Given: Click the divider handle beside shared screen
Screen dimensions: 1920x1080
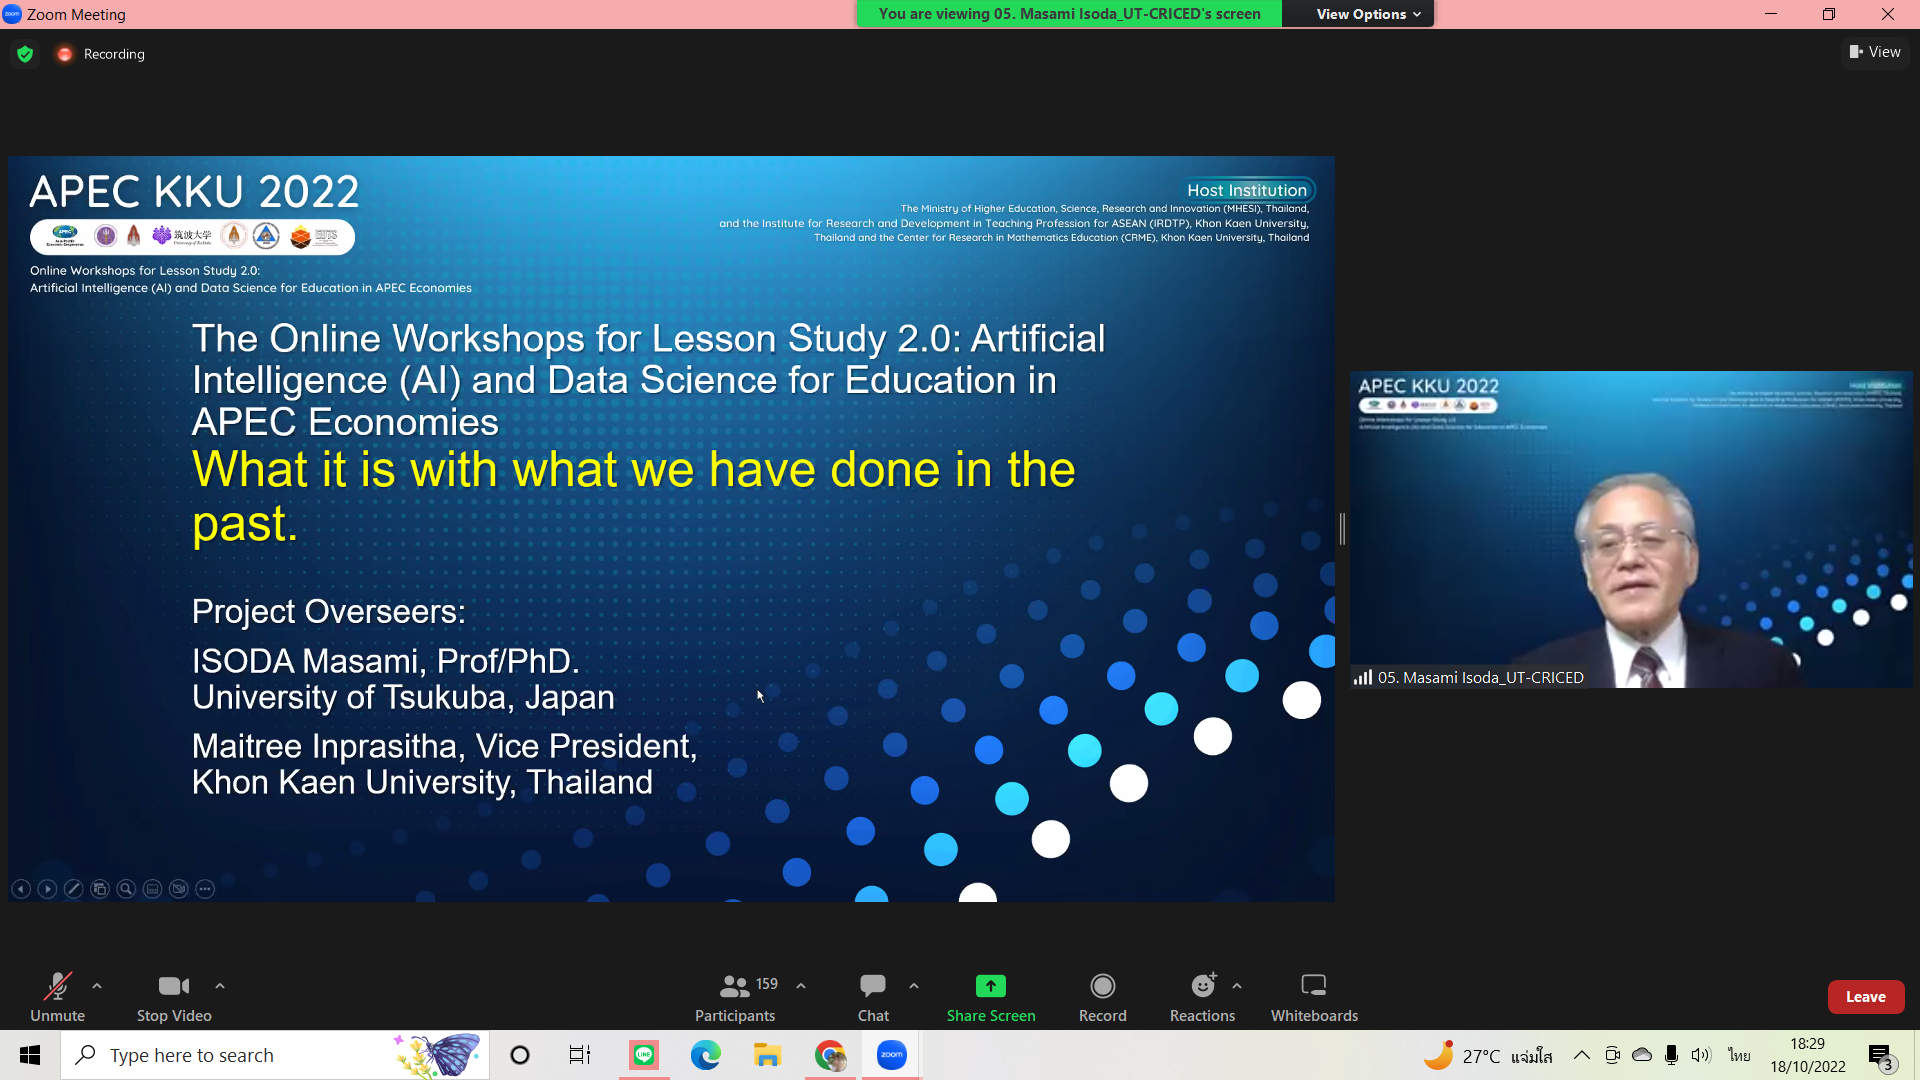Looking at the screenshot, I should coord(1342,529).
